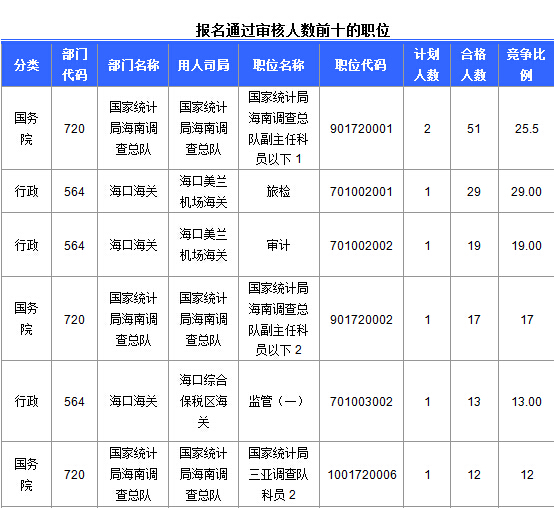554x508 pixels.
Task: Click the 部门名称 column header
Action: coord(133,65)
